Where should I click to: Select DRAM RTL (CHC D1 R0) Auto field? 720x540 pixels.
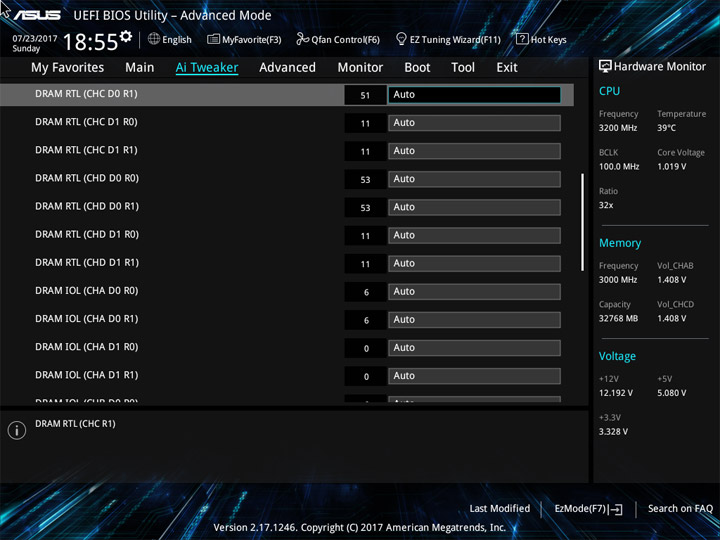tap(474, 123)
